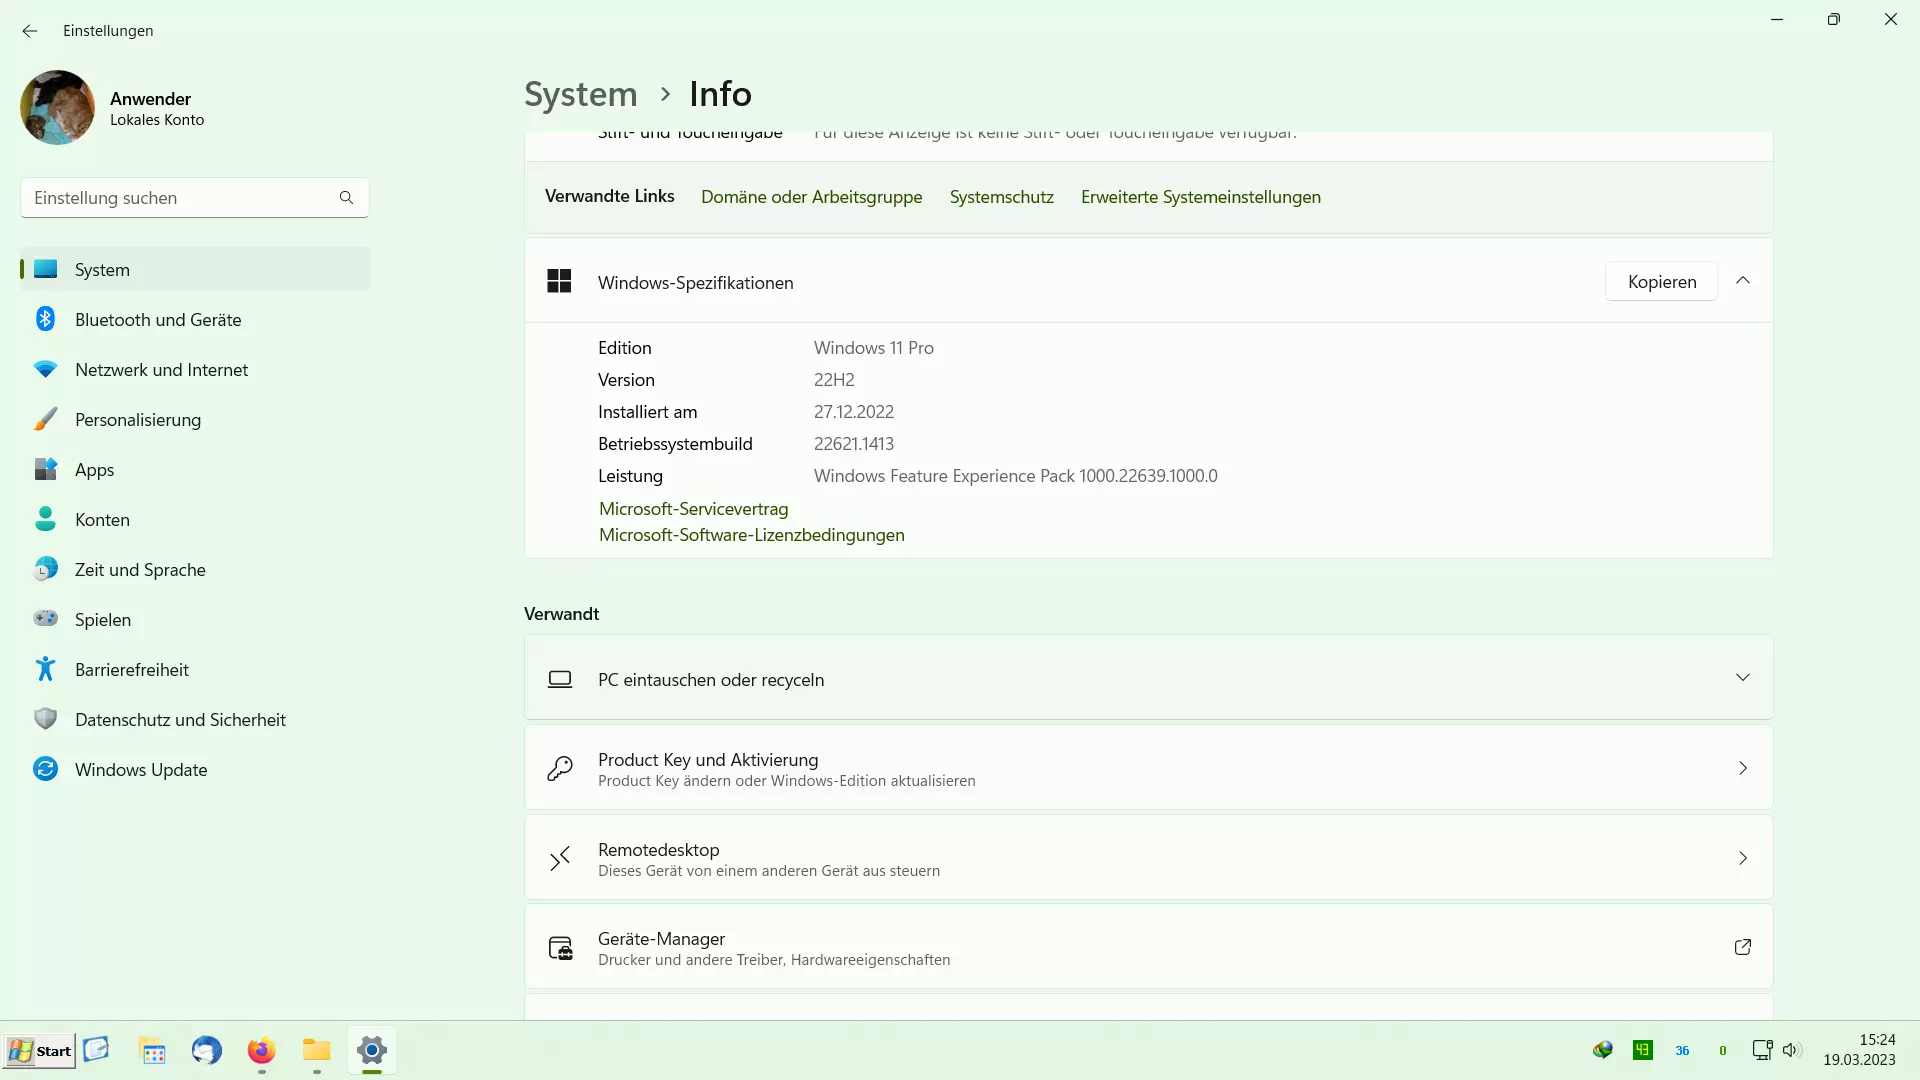This screenshot has height=1080, width=1920.
Task: Click the Spielen gamepad icon
Action: point(45,619)
